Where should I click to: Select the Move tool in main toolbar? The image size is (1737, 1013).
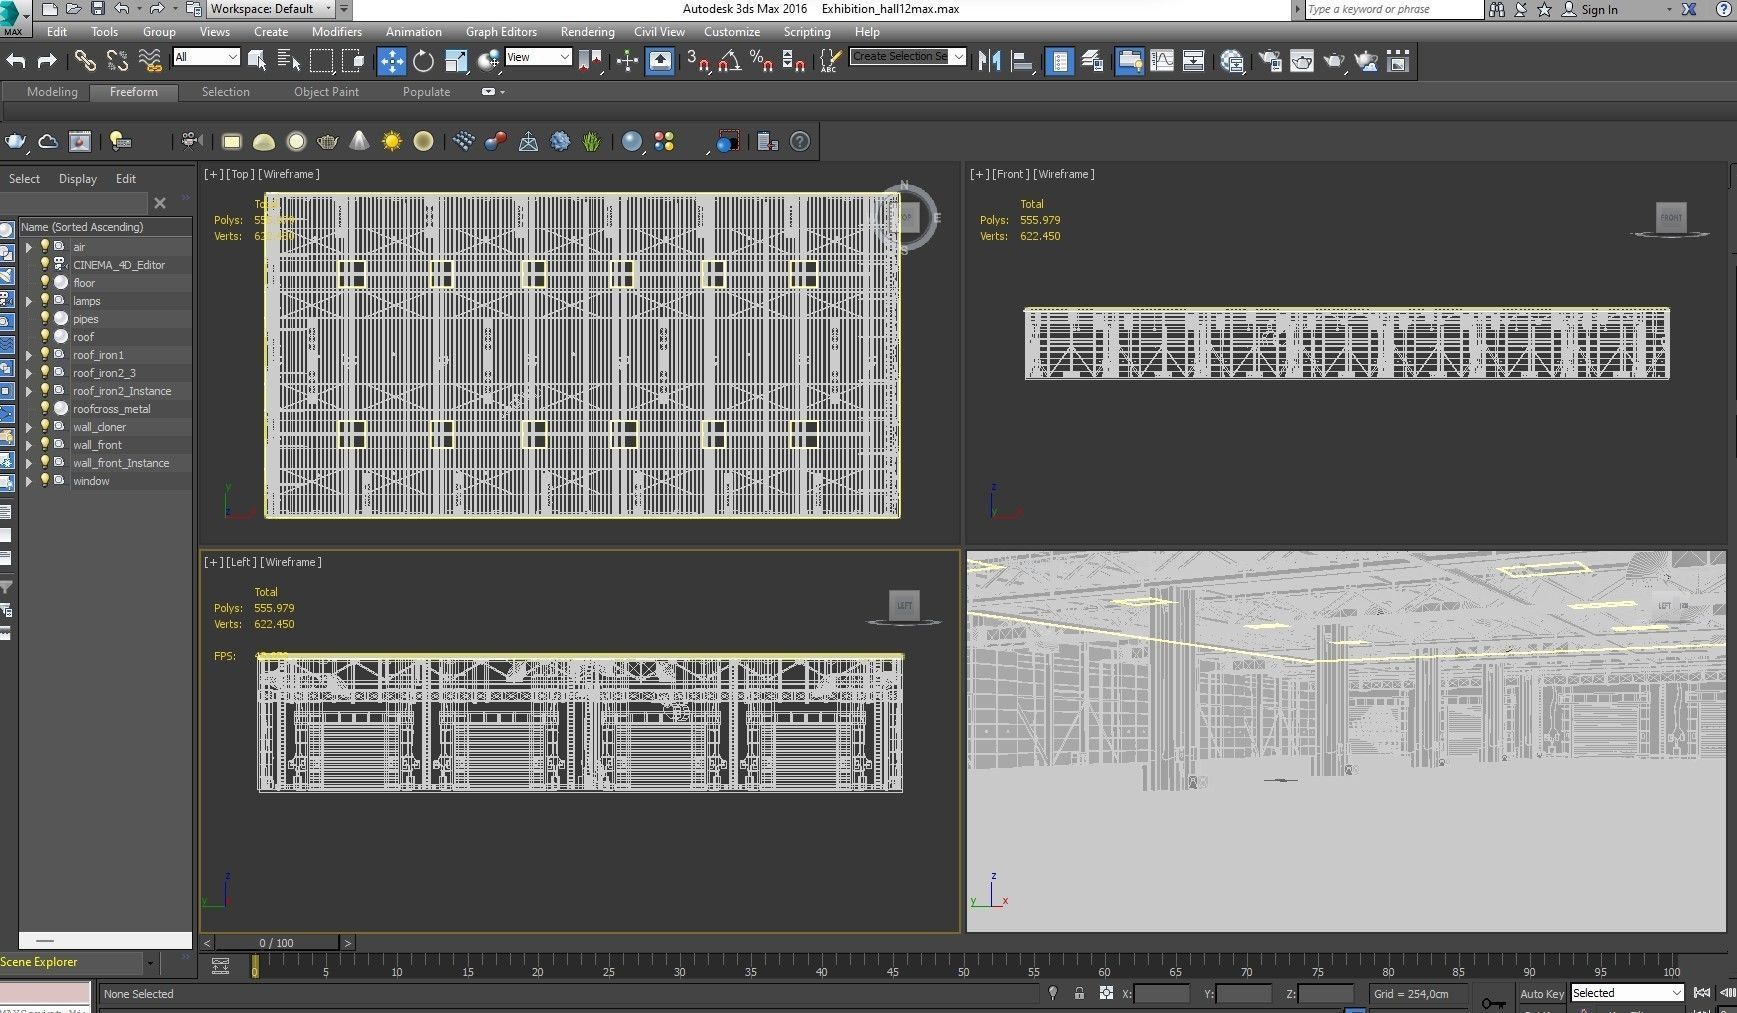(x=391, y=62)
